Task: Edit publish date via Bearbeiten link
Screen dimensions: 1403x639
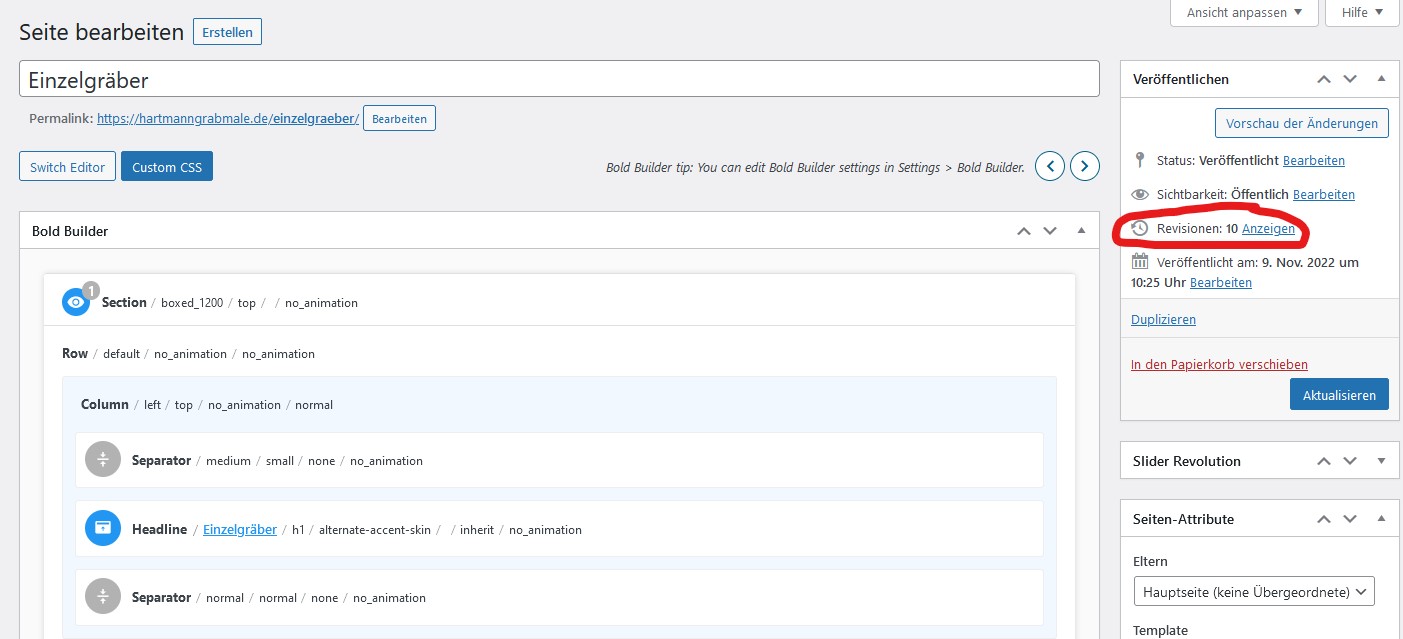Action: [x=1221, y=282]
